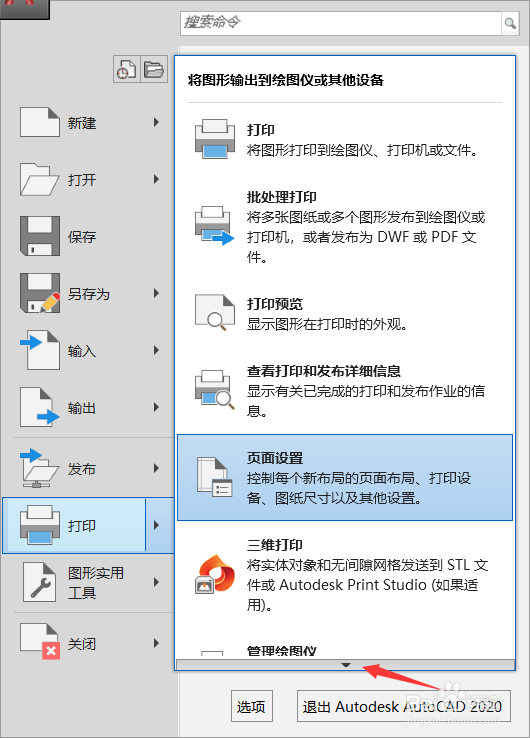Click the 批处理打印 printer arrow icon
530x738 pixels.
(x=215, y=225)
